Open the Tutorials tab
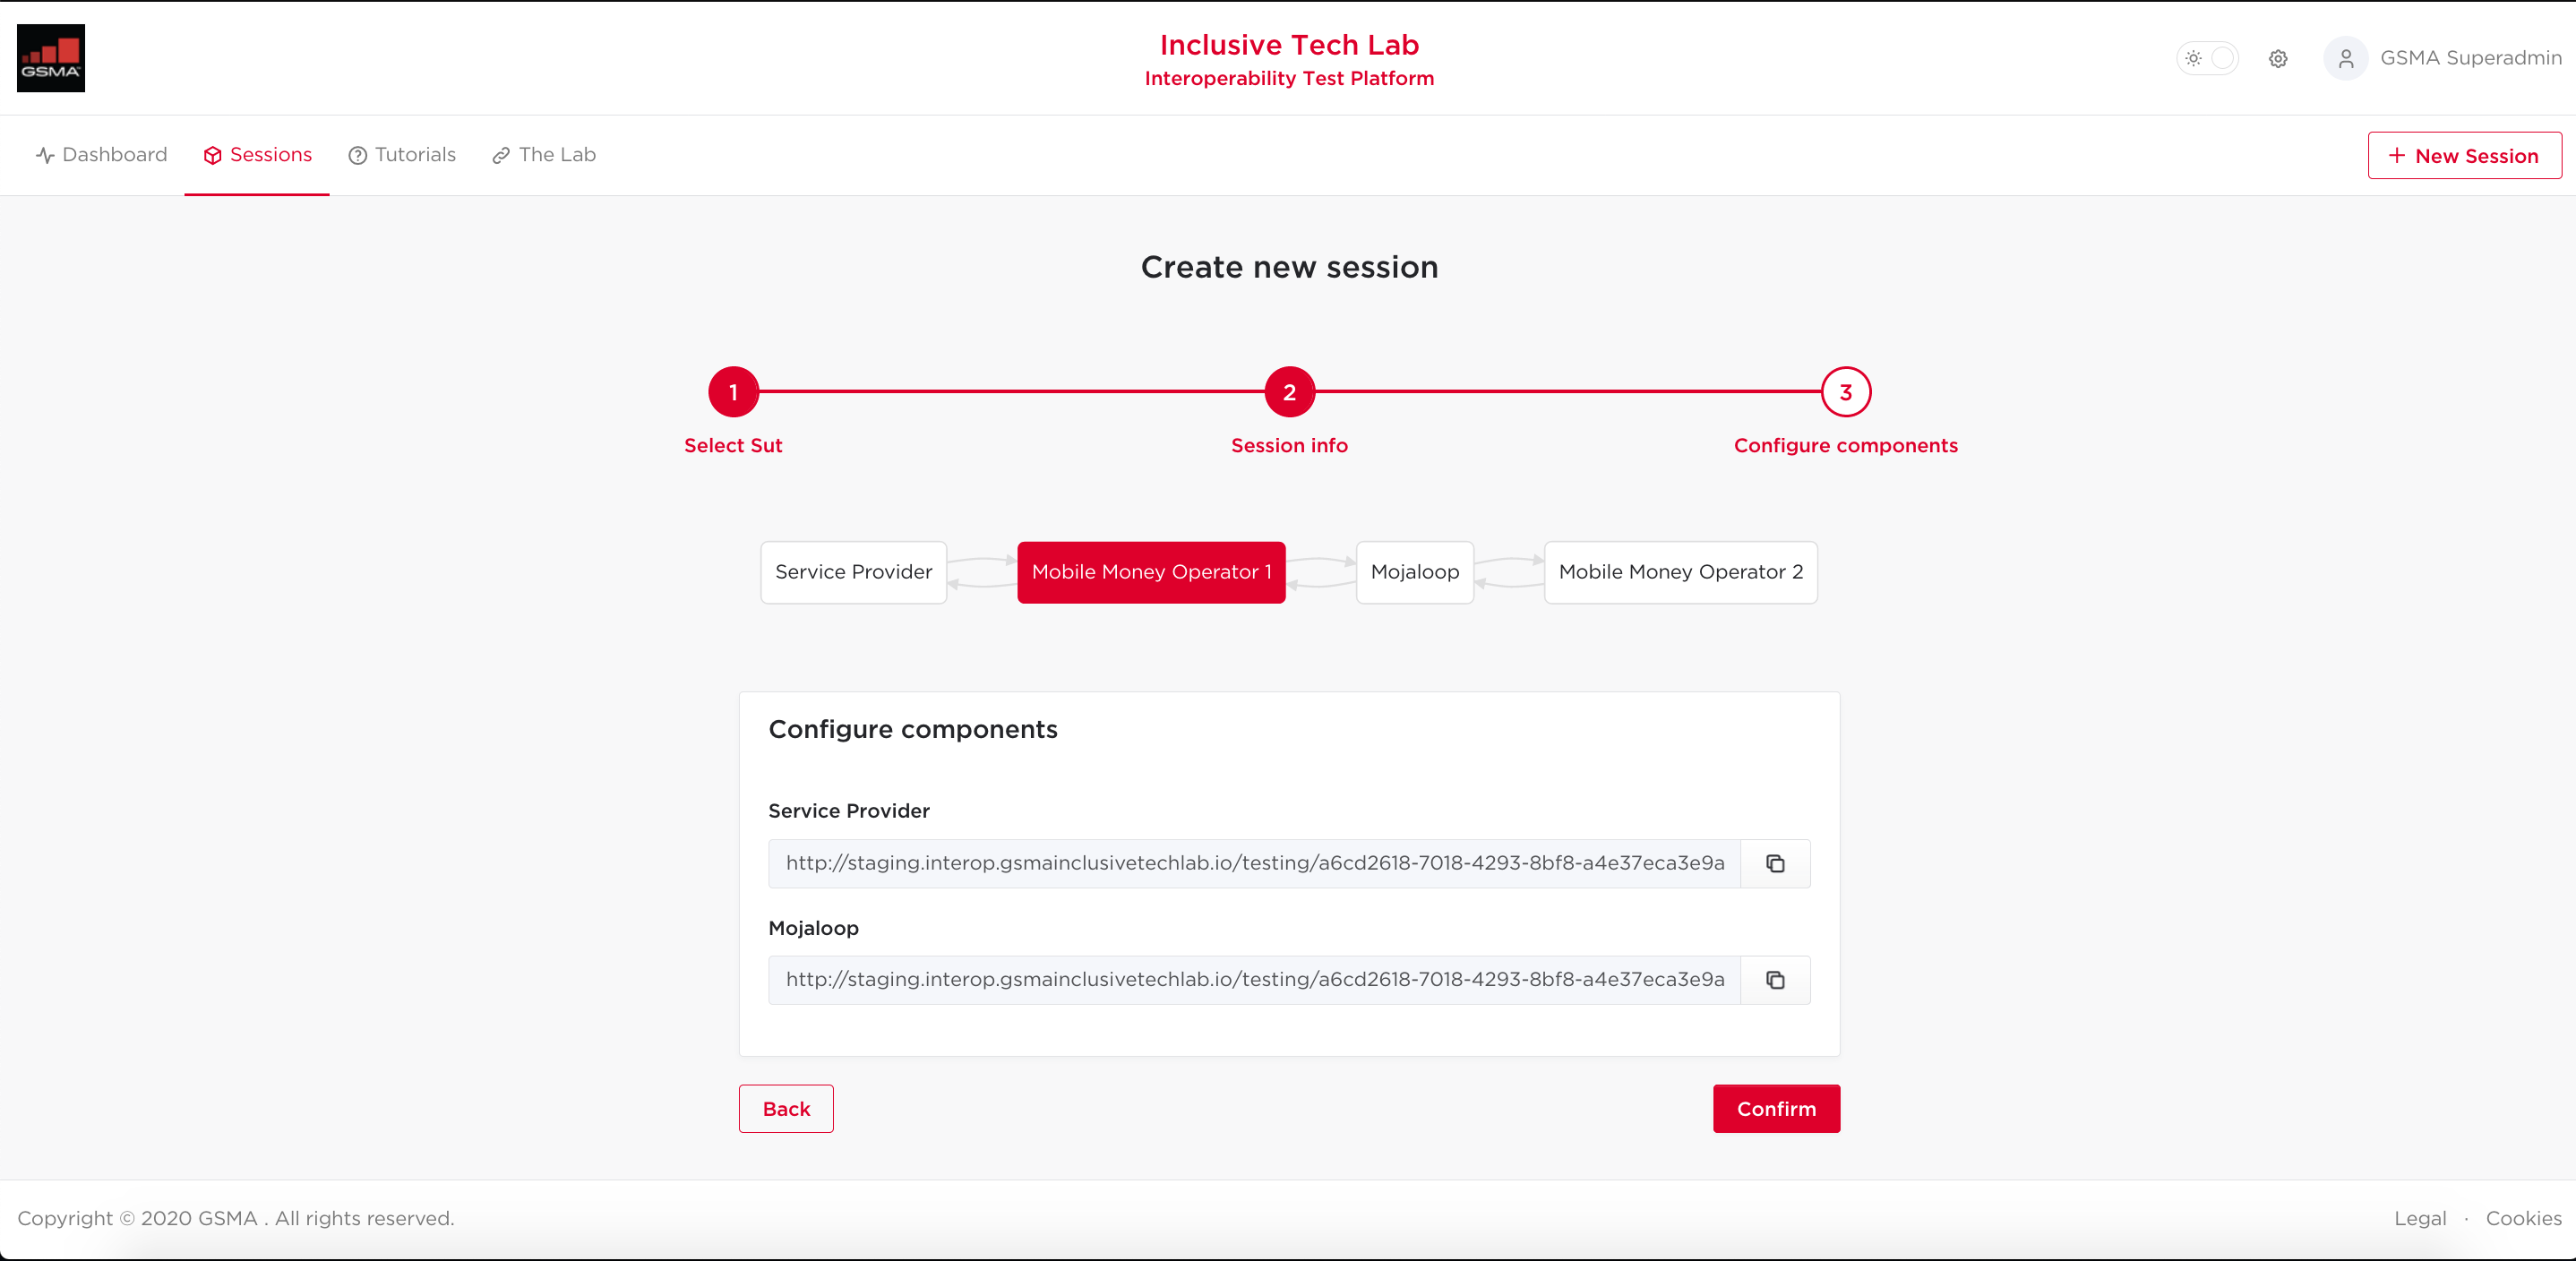 402,155
